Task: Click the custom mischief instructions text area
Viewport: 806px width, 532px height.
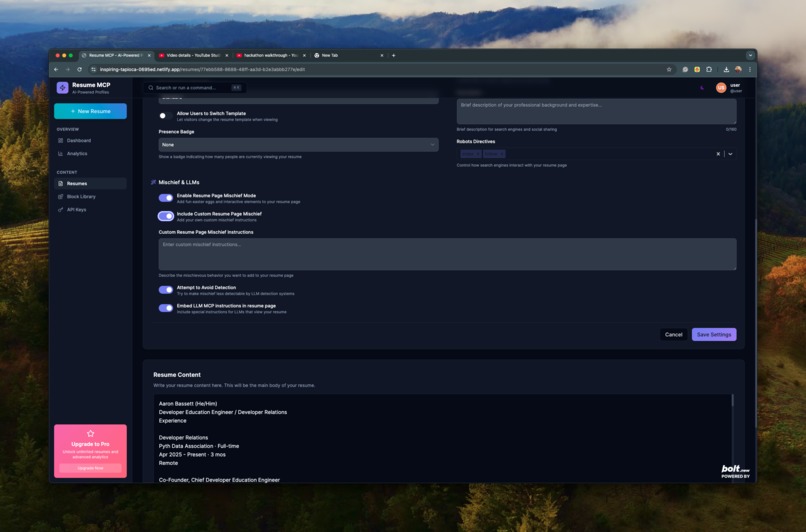Action: (447, 254)
